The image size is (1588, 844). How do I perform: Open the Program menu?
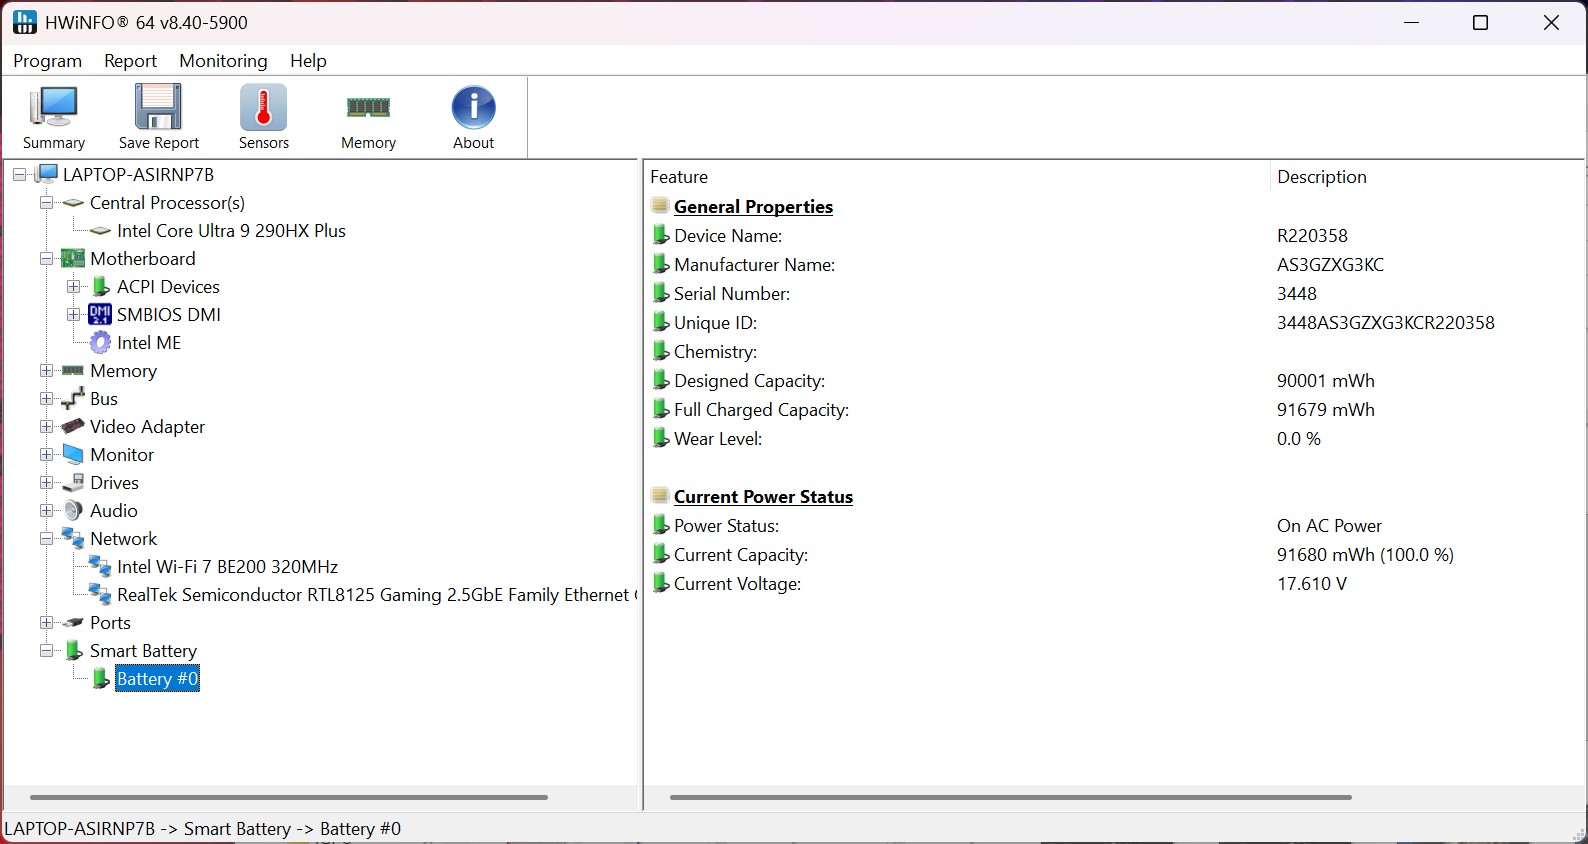pos(48,61)
